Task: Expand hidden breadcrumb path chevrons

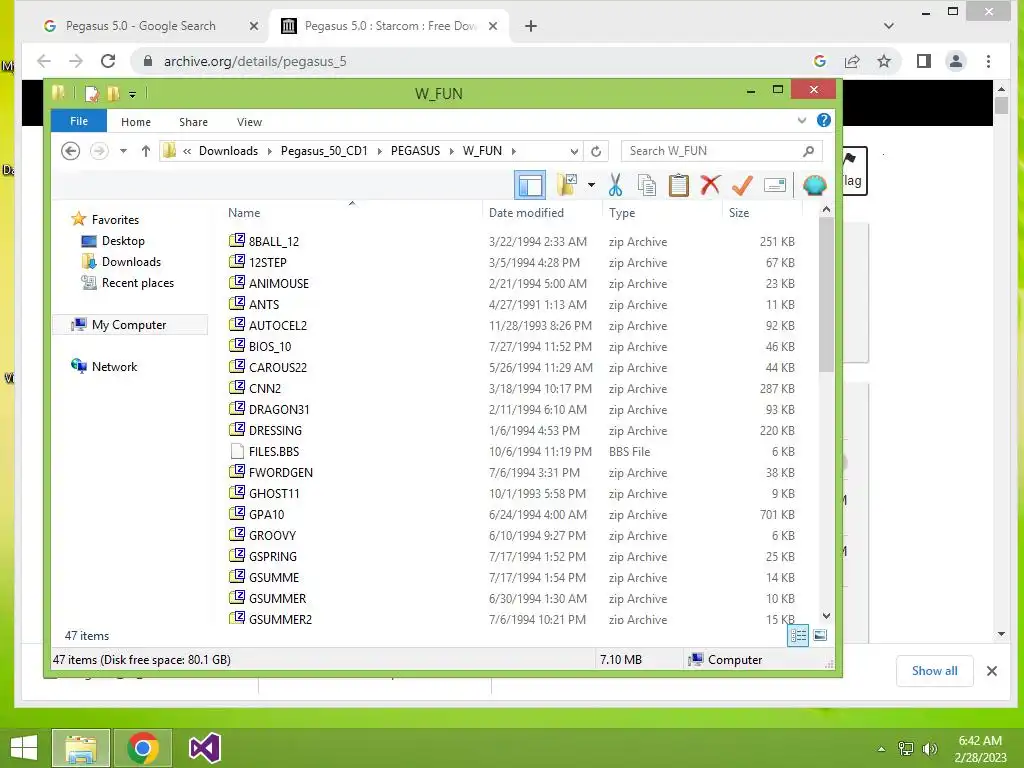Action: pyautogui.click(x=187, y=152)
